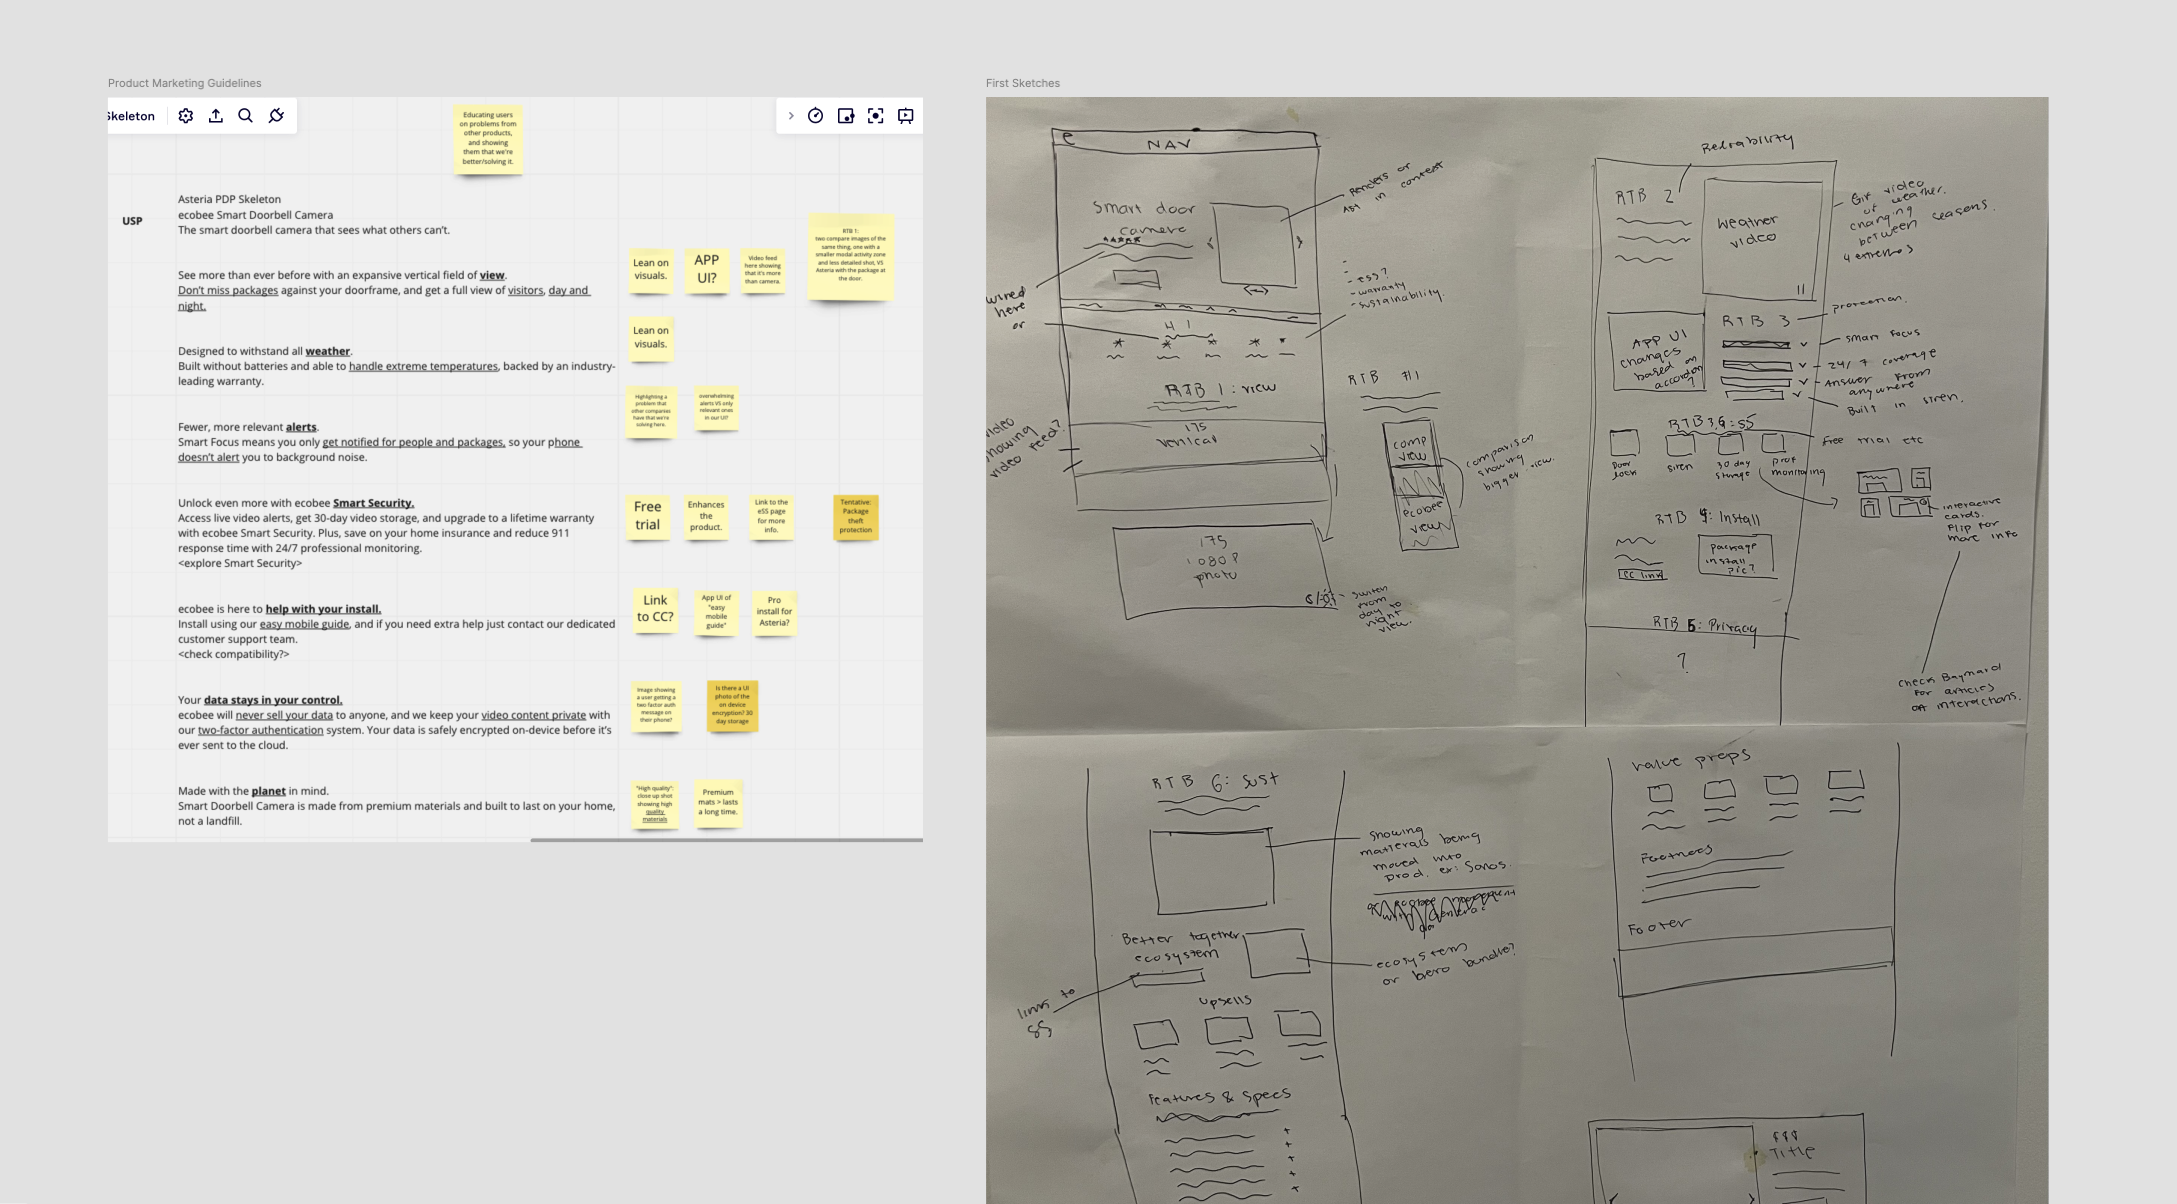2177x1204 pixels.
Task: Select "App UI of easy mobile guide" note
Action: pyautogui.click(x=716, y=612)
